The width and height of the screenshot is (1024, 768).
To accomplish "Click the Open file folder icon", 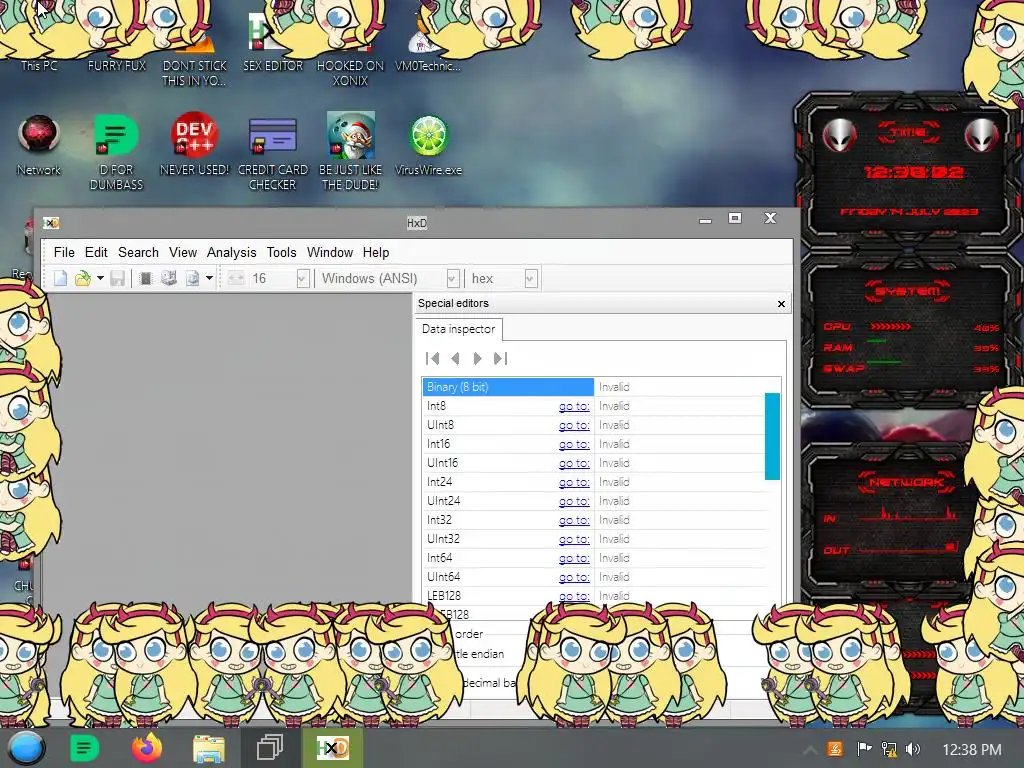I will (x=83, y=279).
